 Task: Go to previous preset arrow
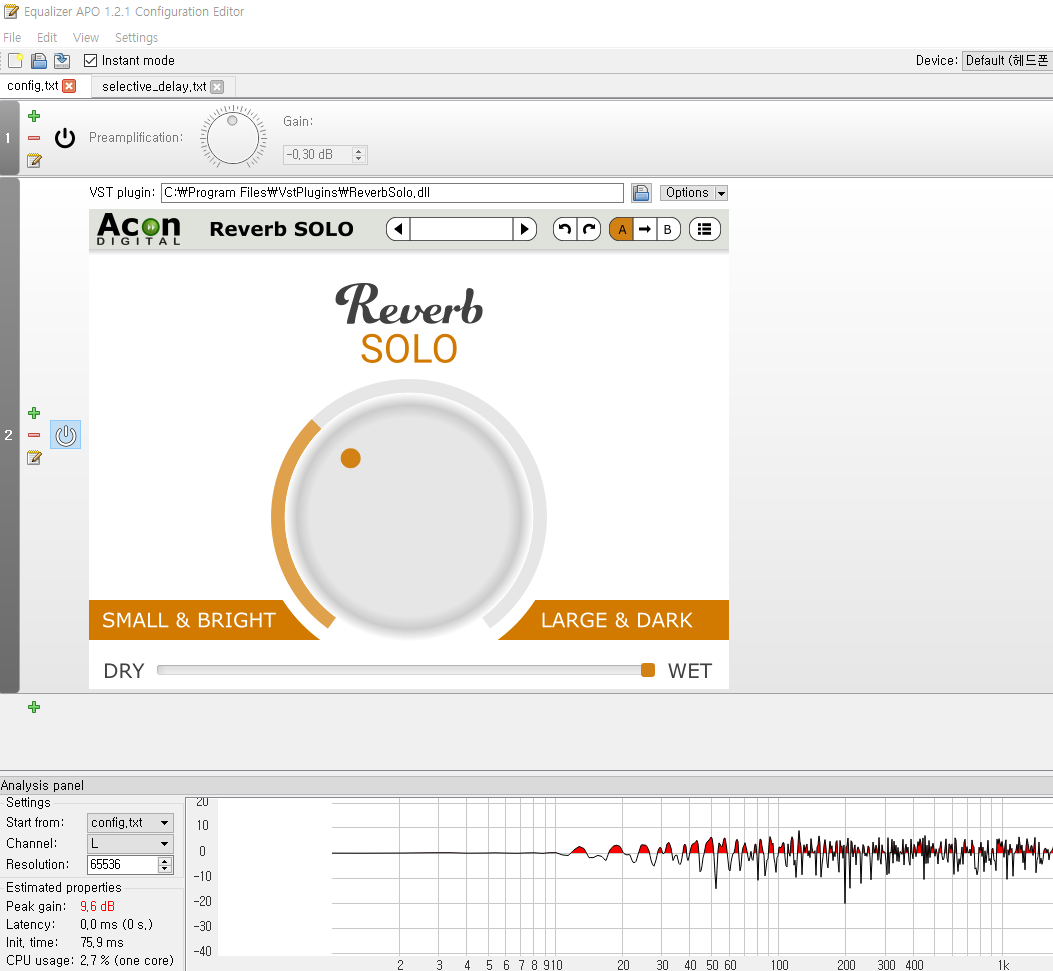(x=398, y=229)
